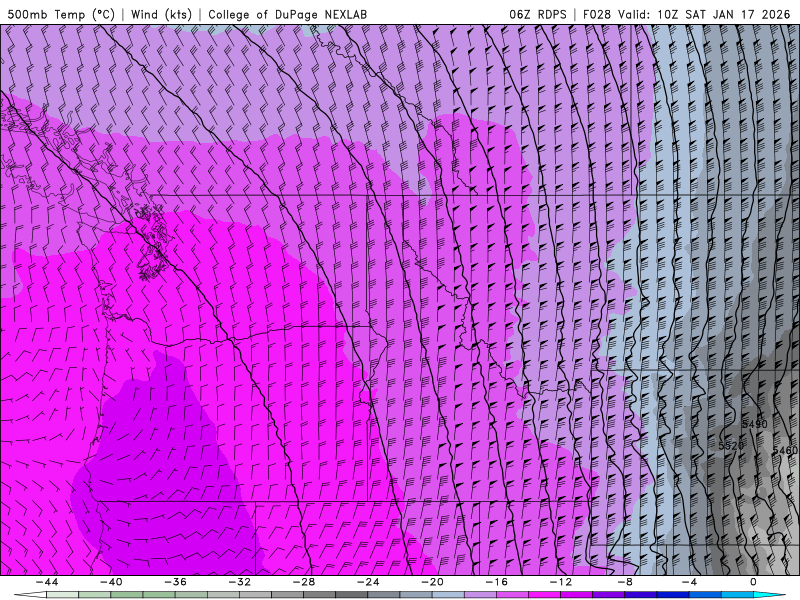Click the -36 color bar label

[x=176, y=582]
